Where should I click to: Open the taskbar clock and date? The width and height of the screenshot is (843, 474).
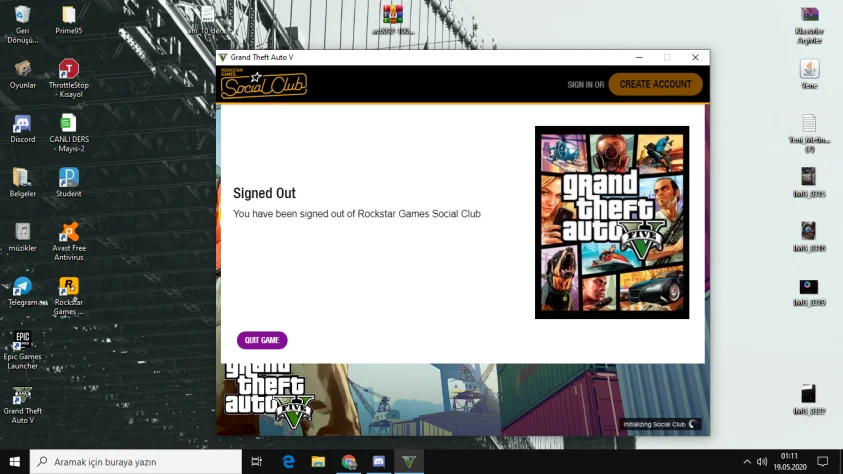coord(790,462)
